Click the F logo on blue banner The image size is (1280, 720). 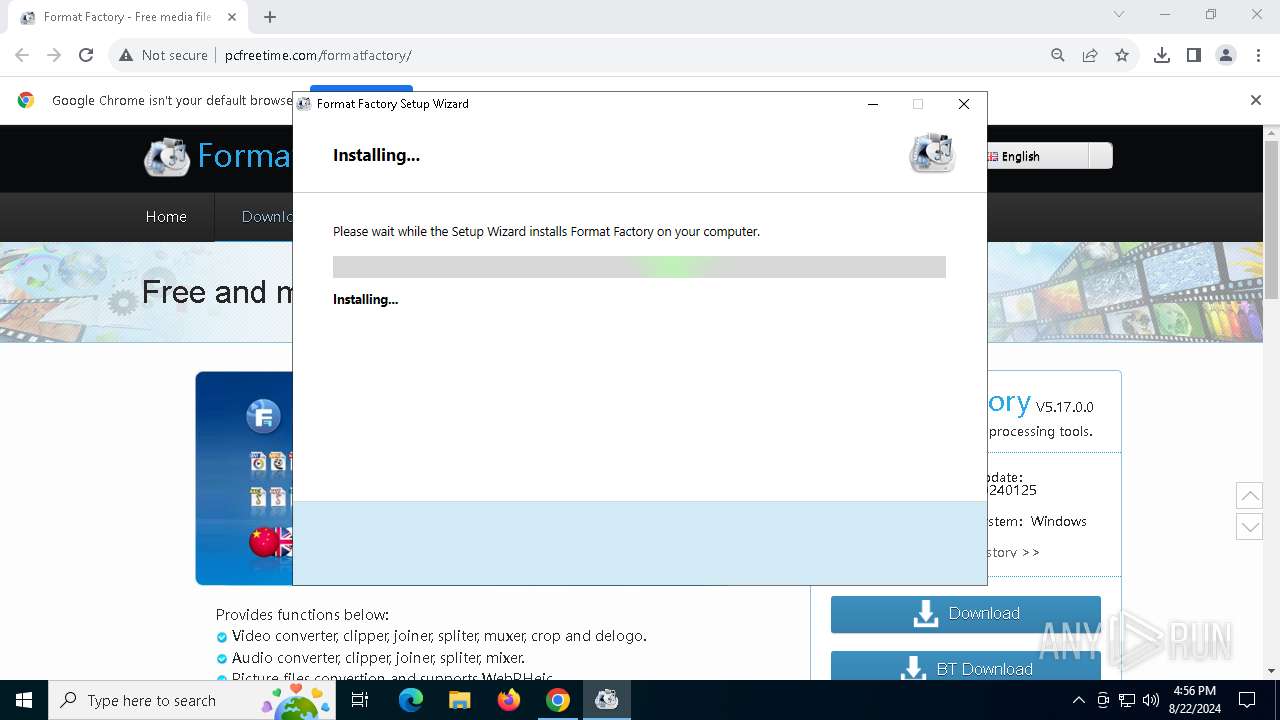coord(264,415)
